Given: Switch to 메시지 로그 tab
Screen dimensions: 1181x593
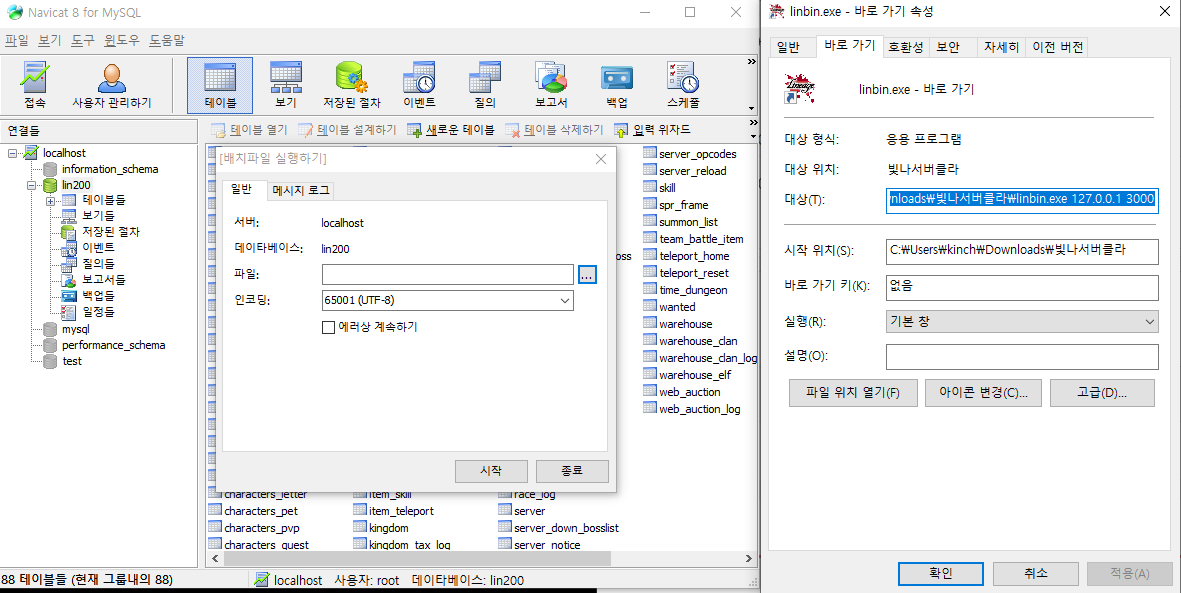Looking at the screenshot, I should [301, 191].
